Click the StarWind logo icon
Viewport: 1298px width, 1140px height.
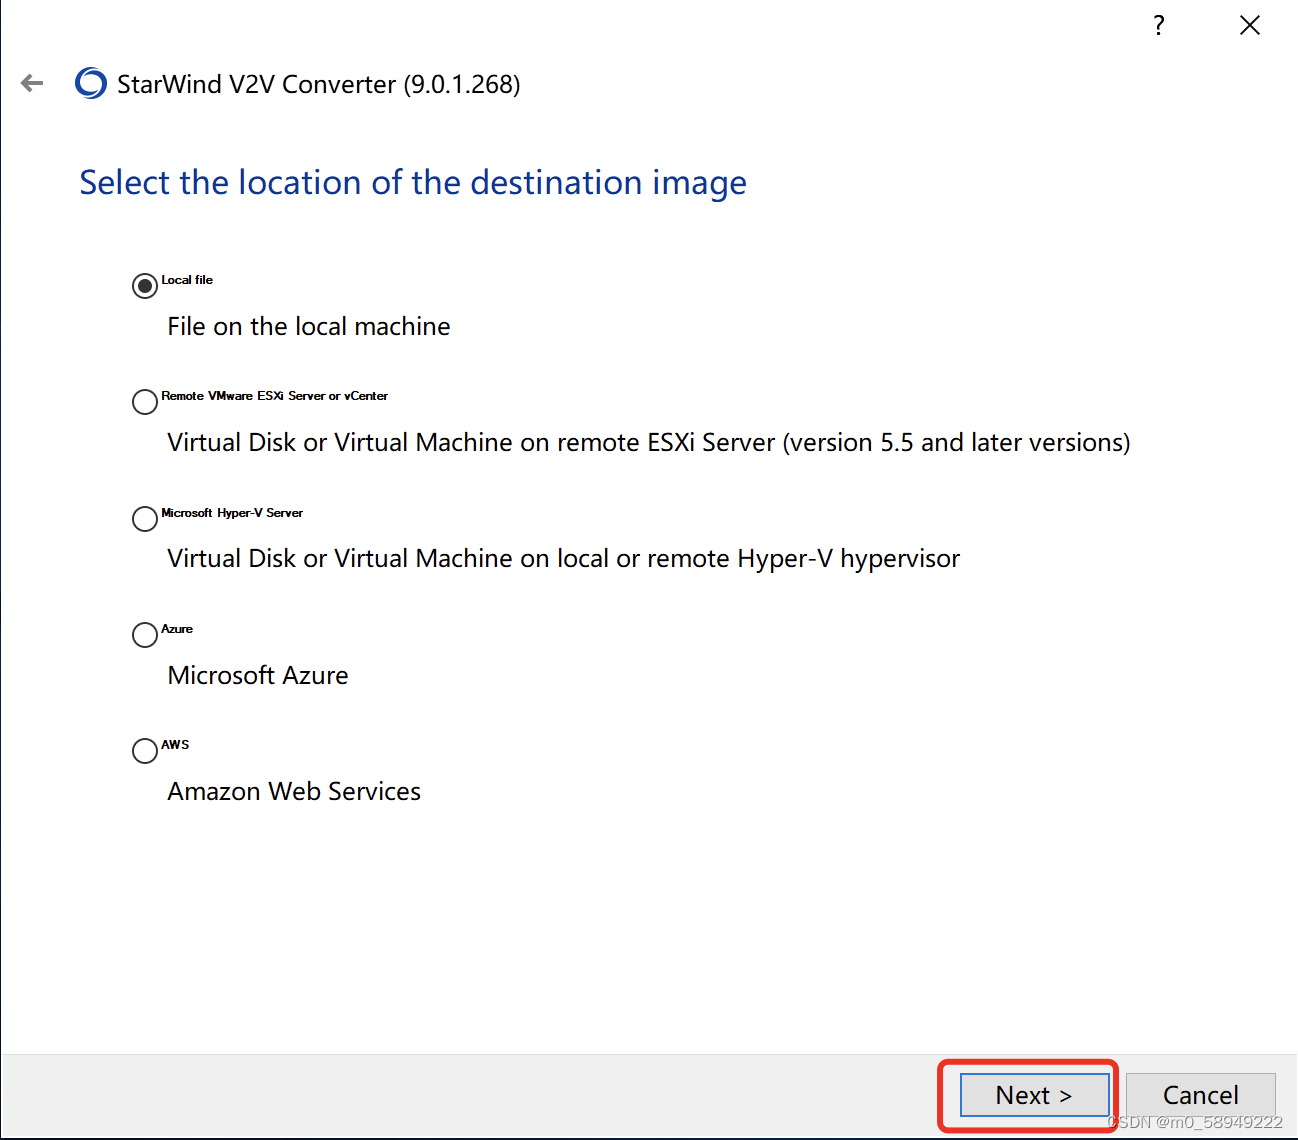[91, 83]
